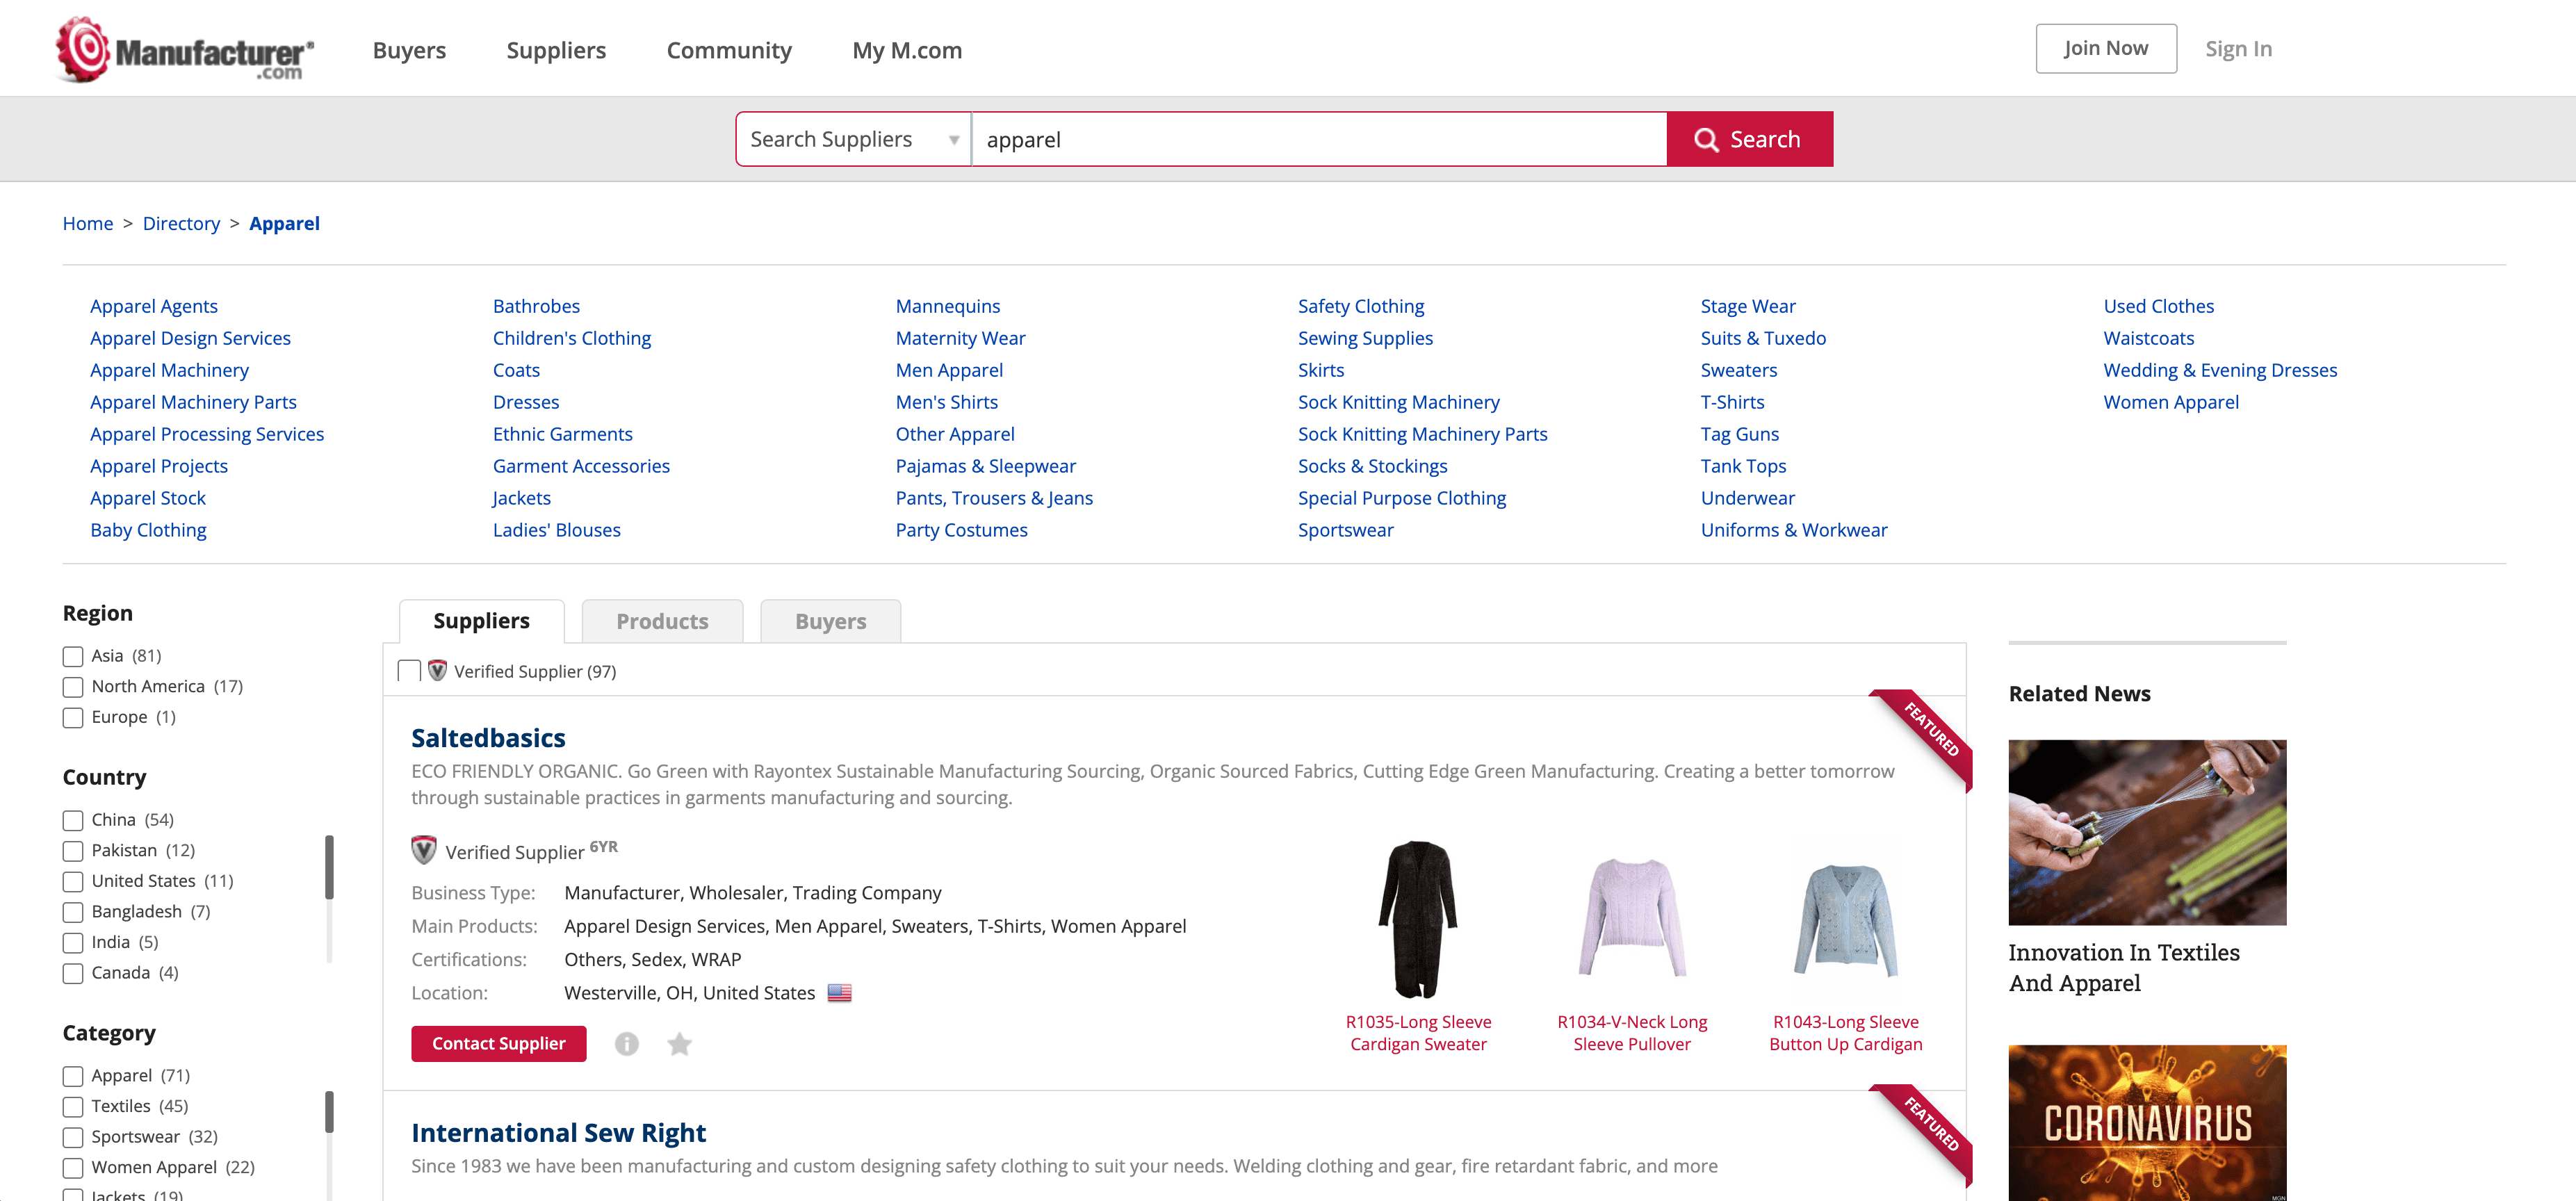Switch to the Products tab
Screen dimensions: 2576x1201
click(662, 621)
